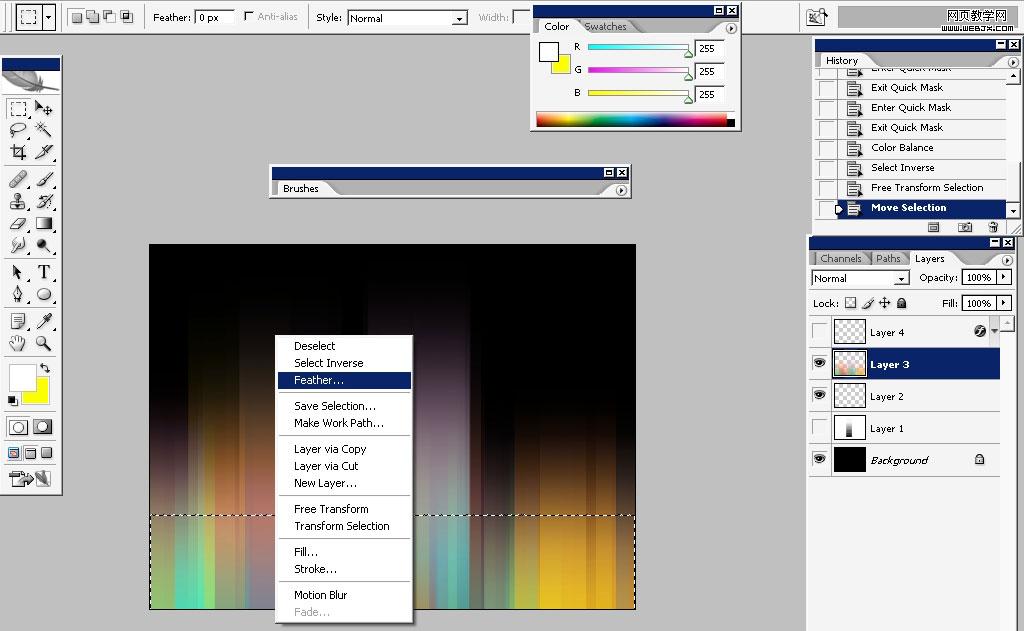The width and height of the screenshot is (1024, 631).
Task: Click the Feather value input field
Action: [214, 17]
